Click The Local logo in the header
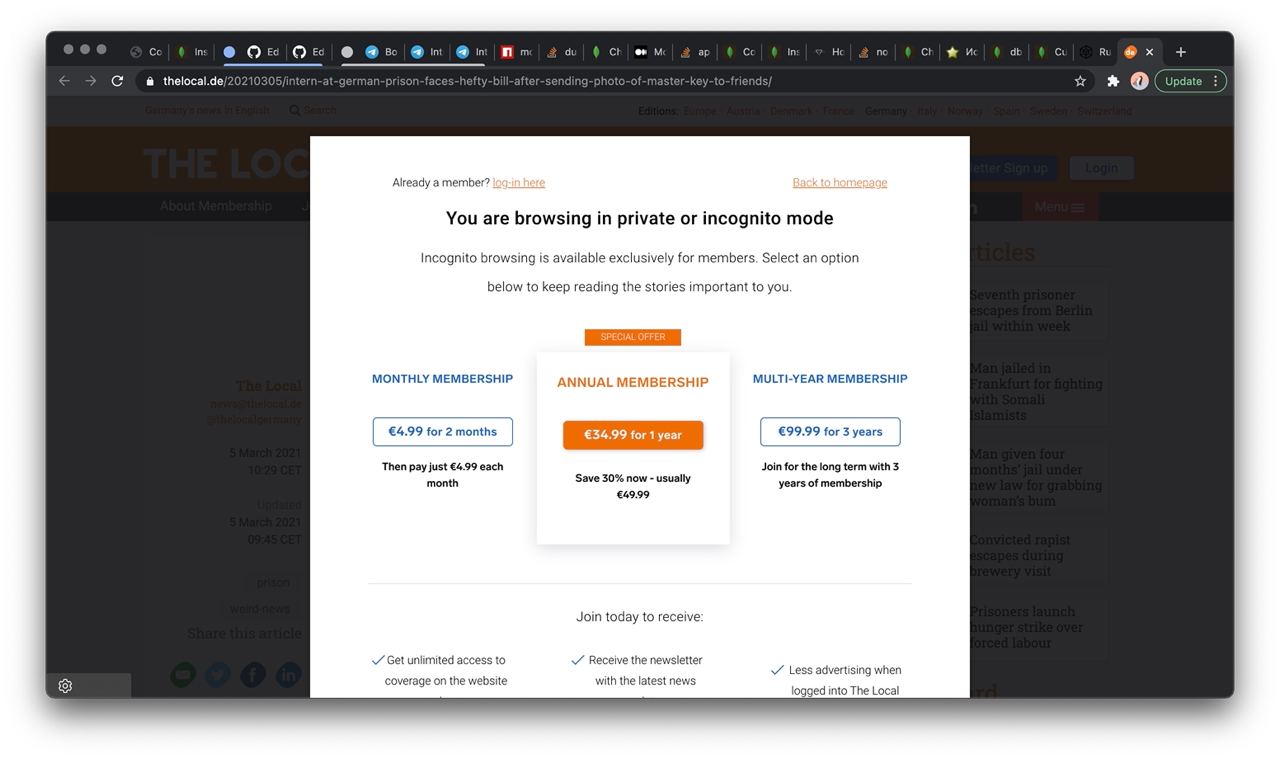This screenshot has height=759, width=1280. 226,164
